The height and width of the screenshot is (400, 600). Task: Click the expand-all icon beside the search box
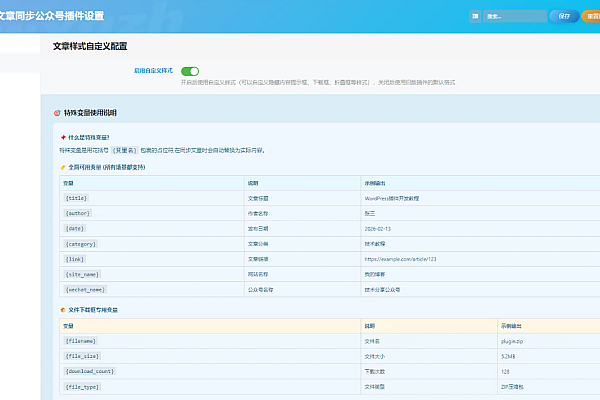pos(475,16)
